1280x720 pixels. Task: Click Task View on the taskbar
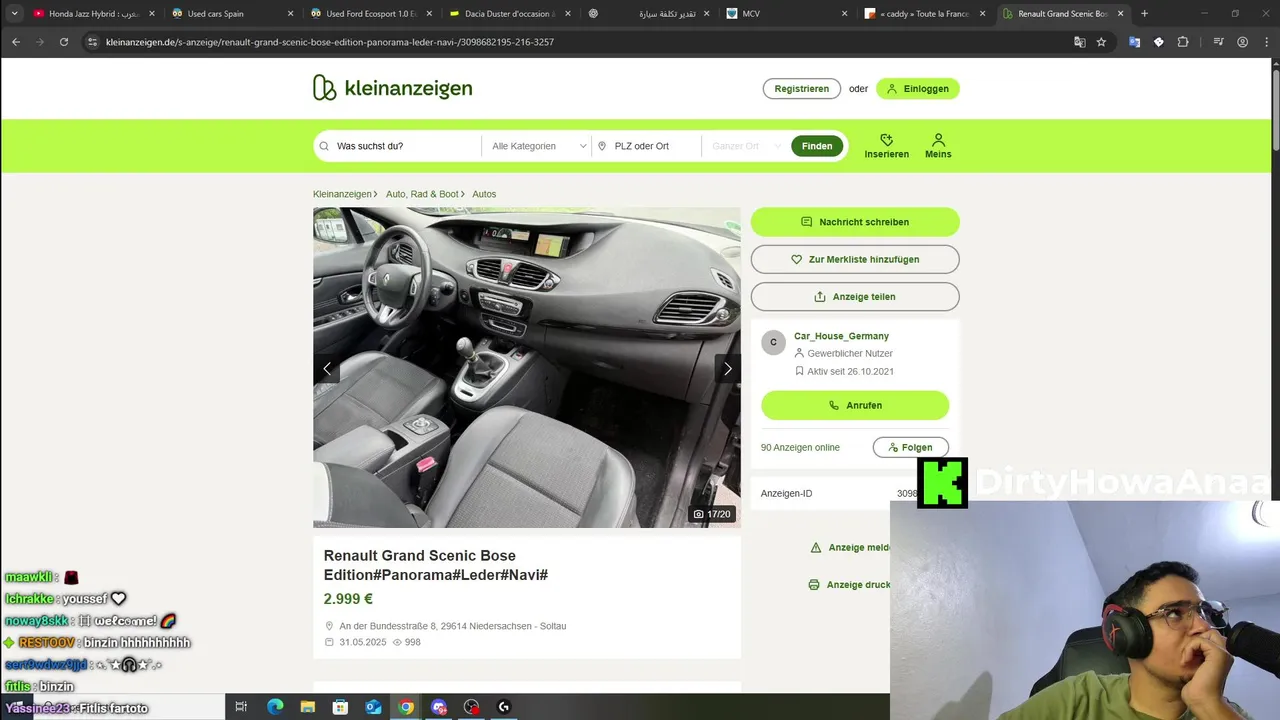click(241, 707)
